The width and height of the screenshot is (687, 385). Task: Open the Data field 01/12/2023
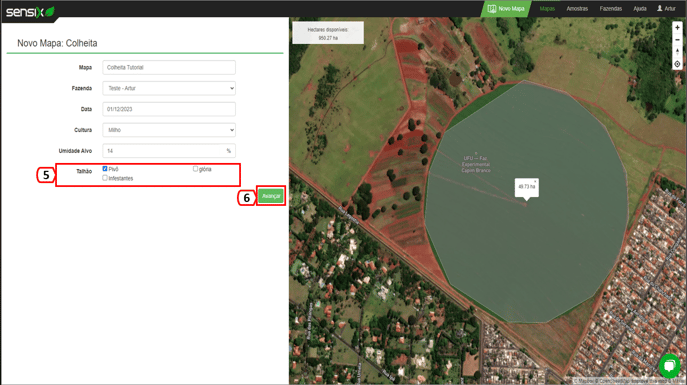(169, 109)
